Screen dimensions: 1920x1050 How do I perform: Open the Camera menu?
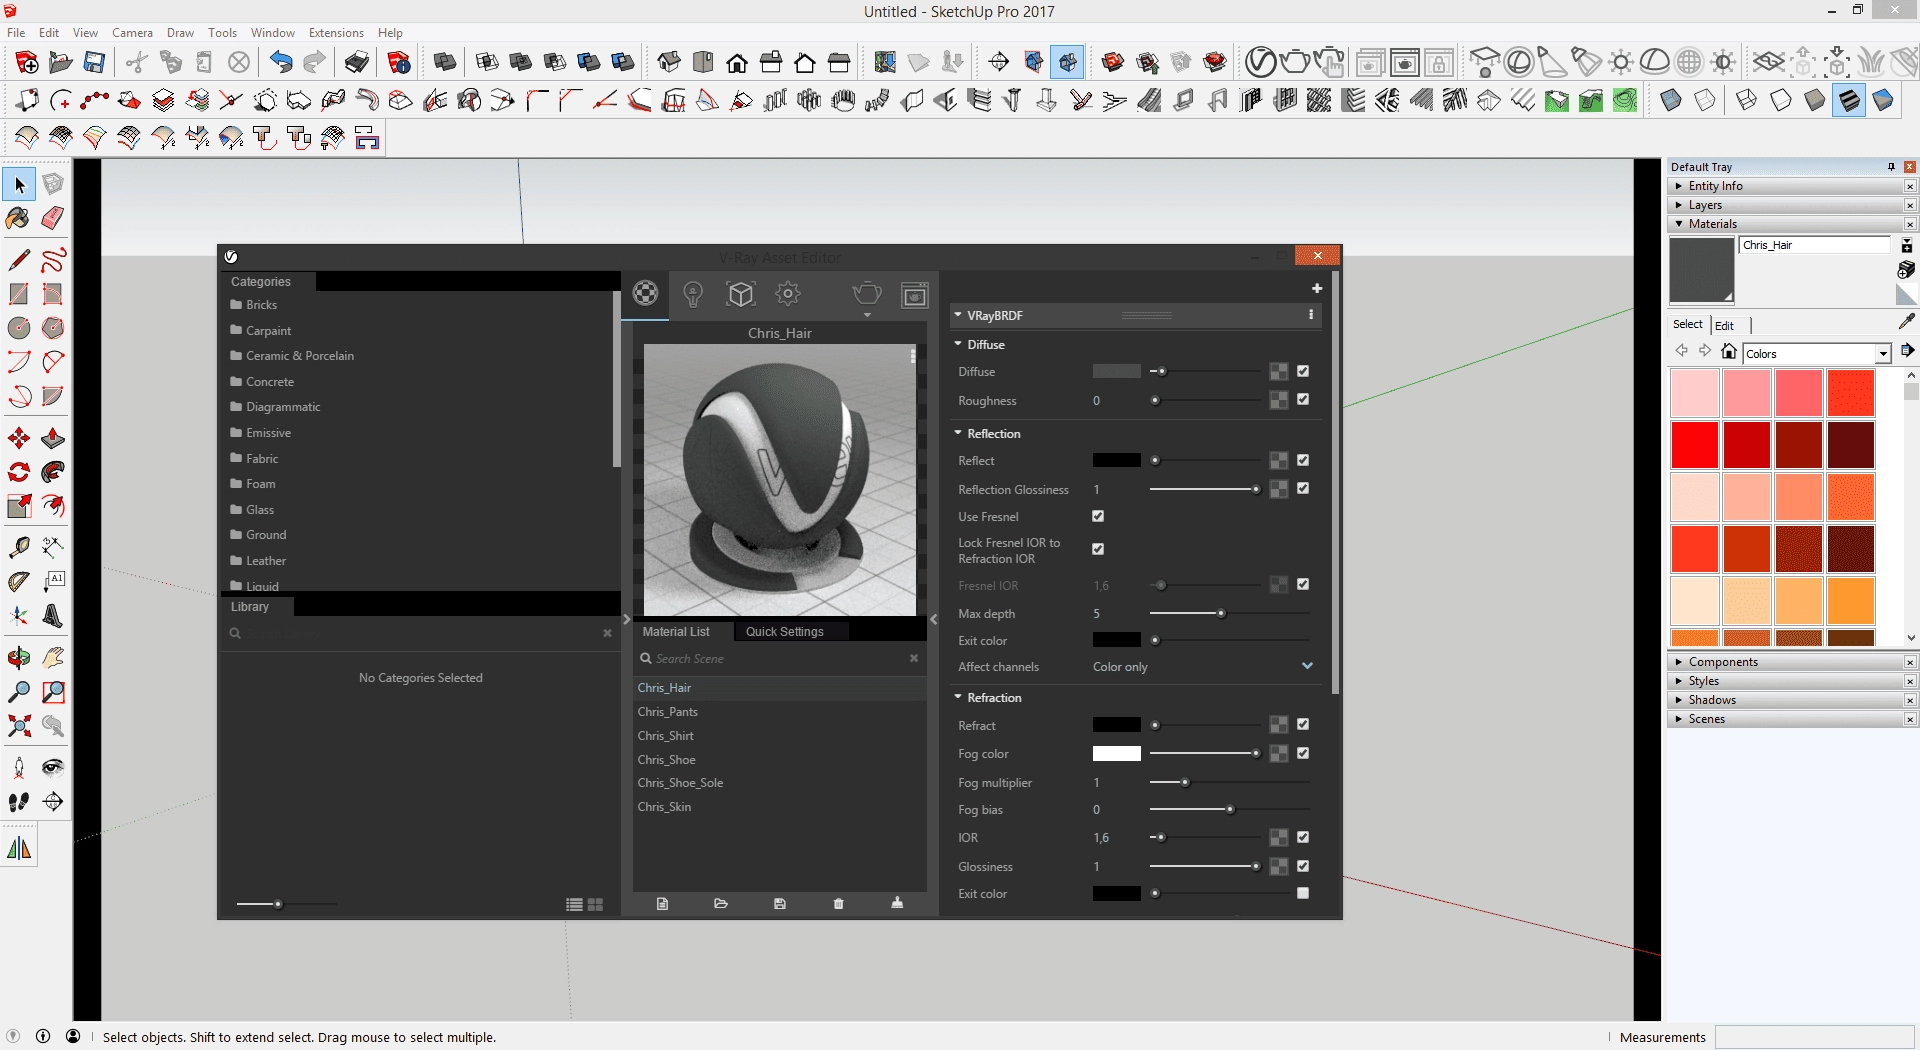click(132, 33)
